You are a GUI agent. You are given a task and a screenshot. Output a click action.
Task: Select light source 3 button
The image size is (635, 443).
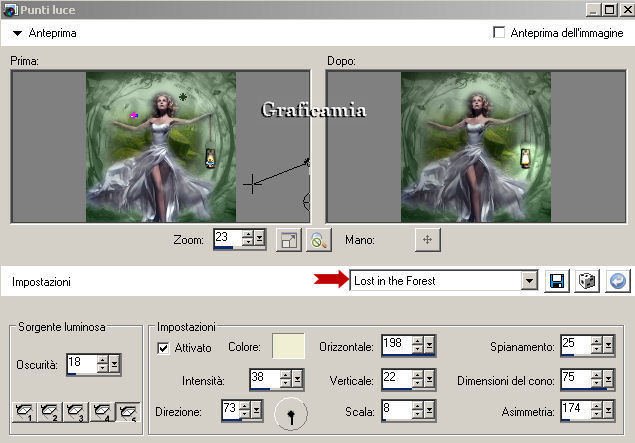pos(76,412)
